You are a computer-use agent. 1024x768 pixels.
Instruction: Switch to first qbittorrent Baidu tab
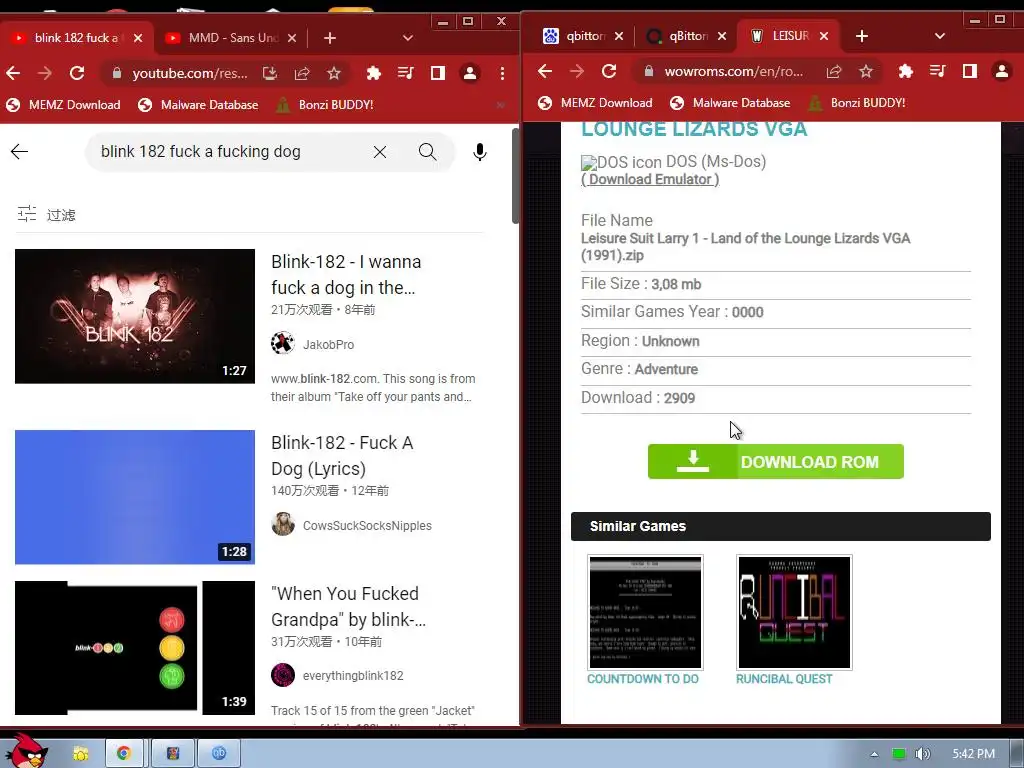click(x=583, y=36)
